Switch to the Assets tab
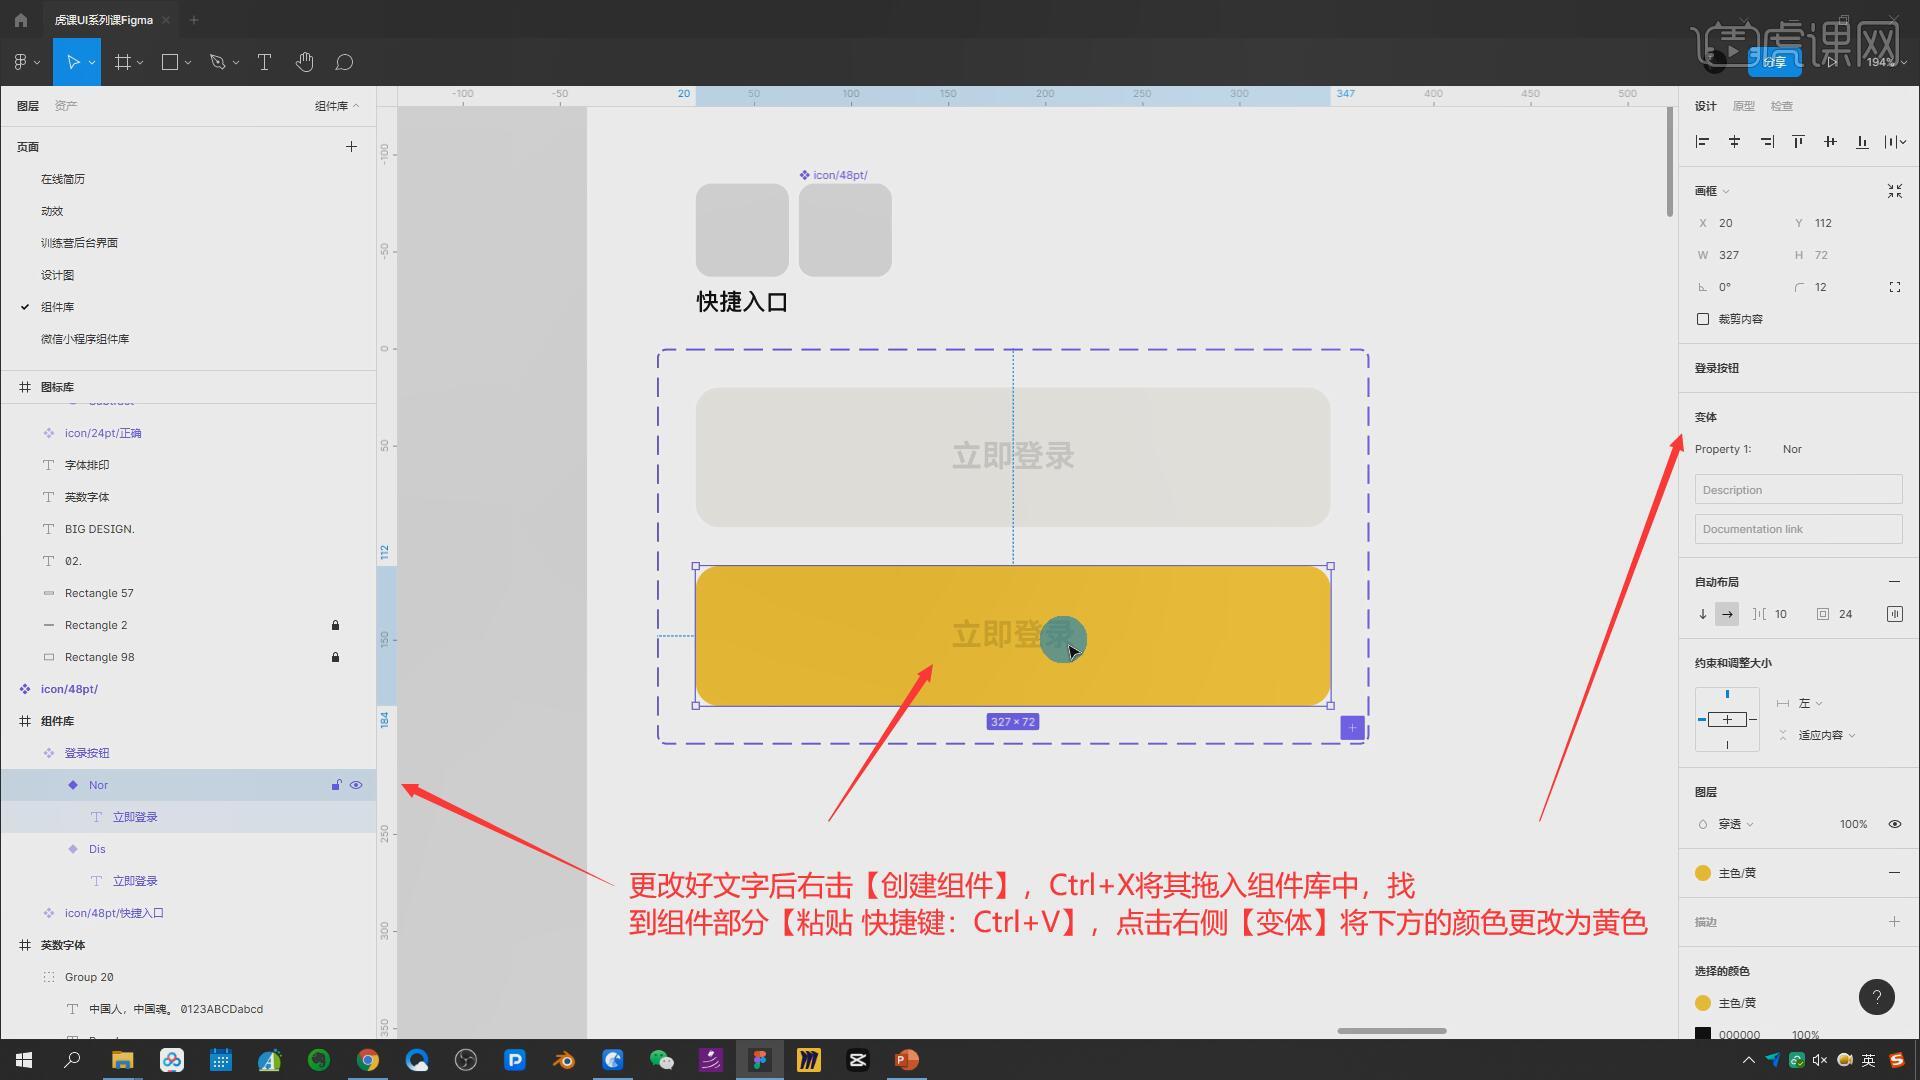Image resolution: width=1920 pixels, height=1080 pixels. pos(66,106)
